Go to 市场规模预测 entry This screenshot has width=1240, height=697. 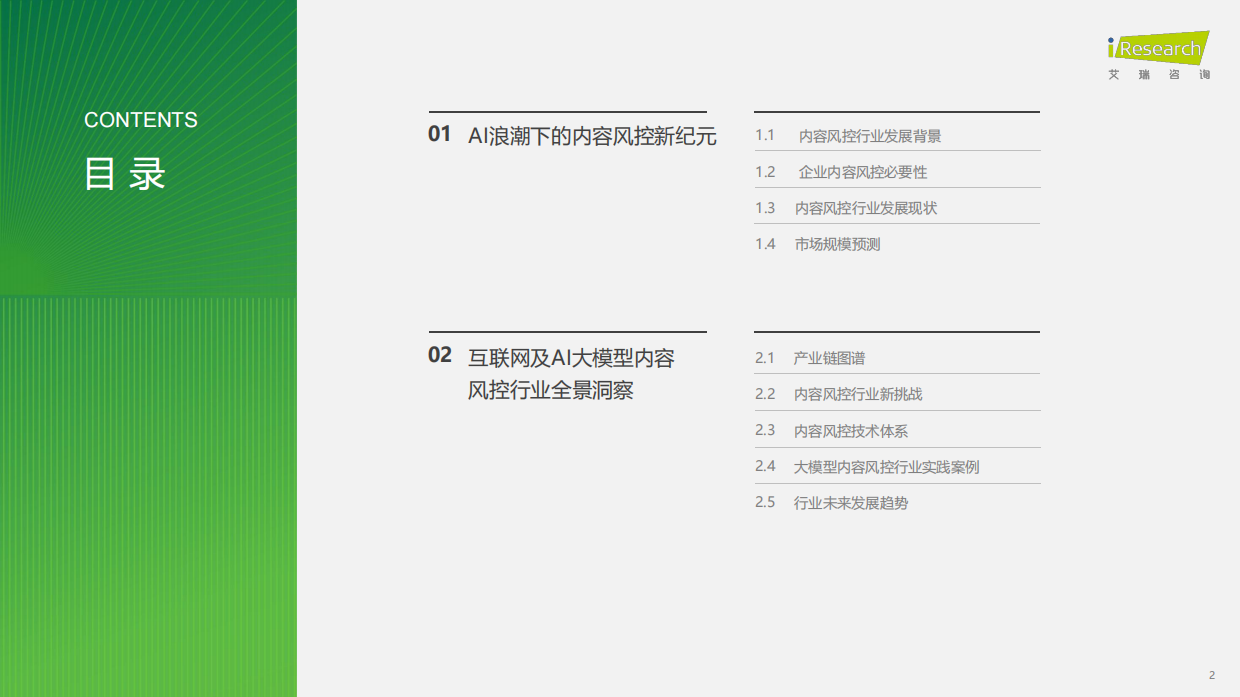[838, 244]
